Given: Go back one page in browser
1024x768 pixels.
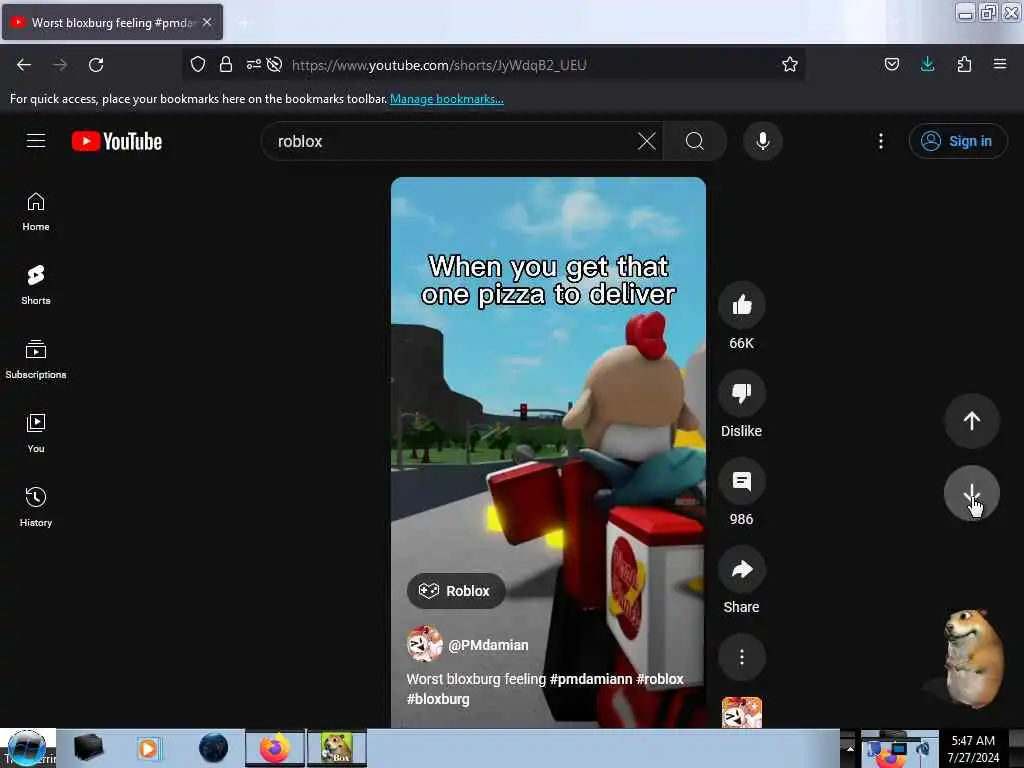Looking at the screenshot, I should tap(24, 65).
